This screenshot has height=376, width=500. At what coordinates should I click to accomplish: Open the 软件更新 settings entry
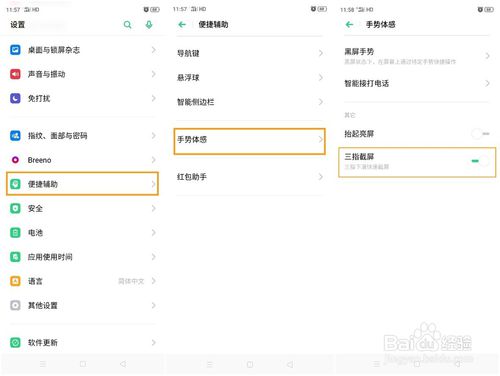point(82,343)
